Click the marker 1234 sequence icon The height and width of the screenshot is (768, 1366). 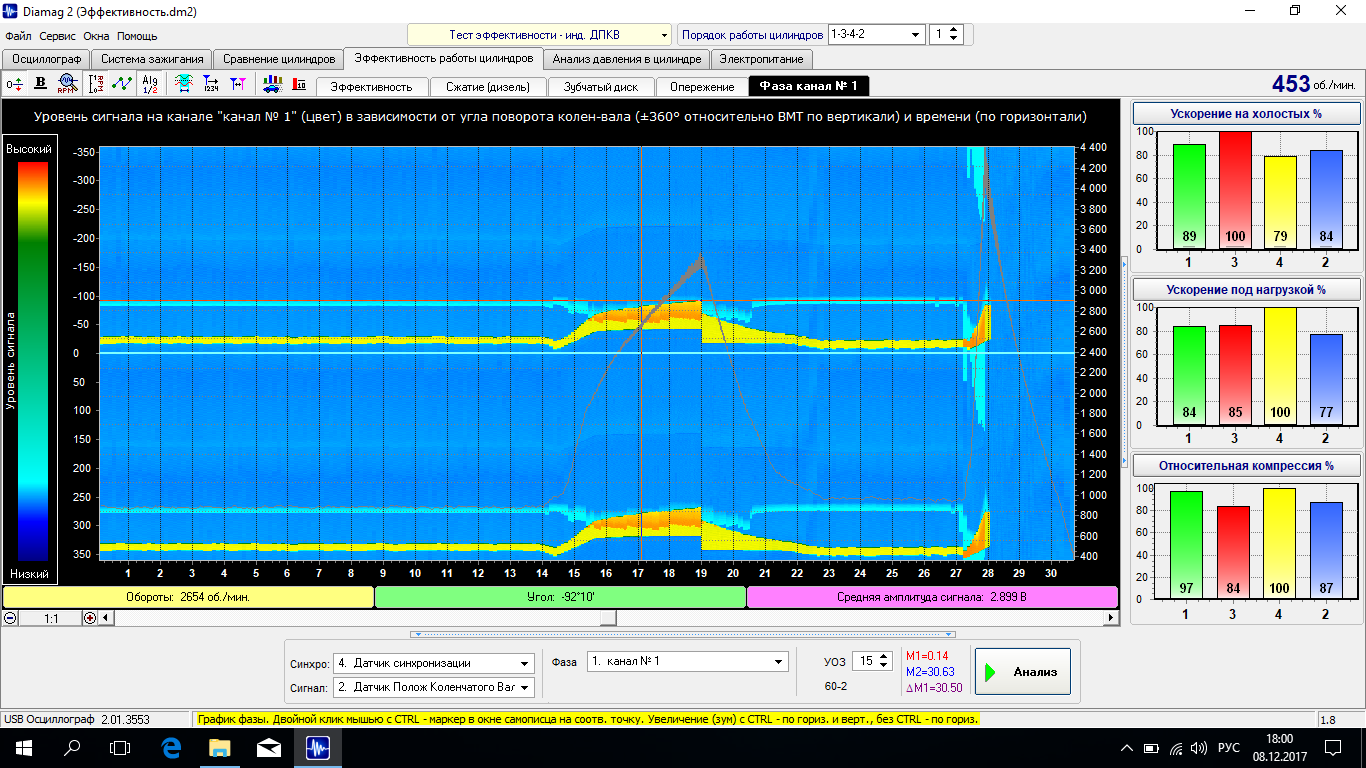(x=211, y=83)
